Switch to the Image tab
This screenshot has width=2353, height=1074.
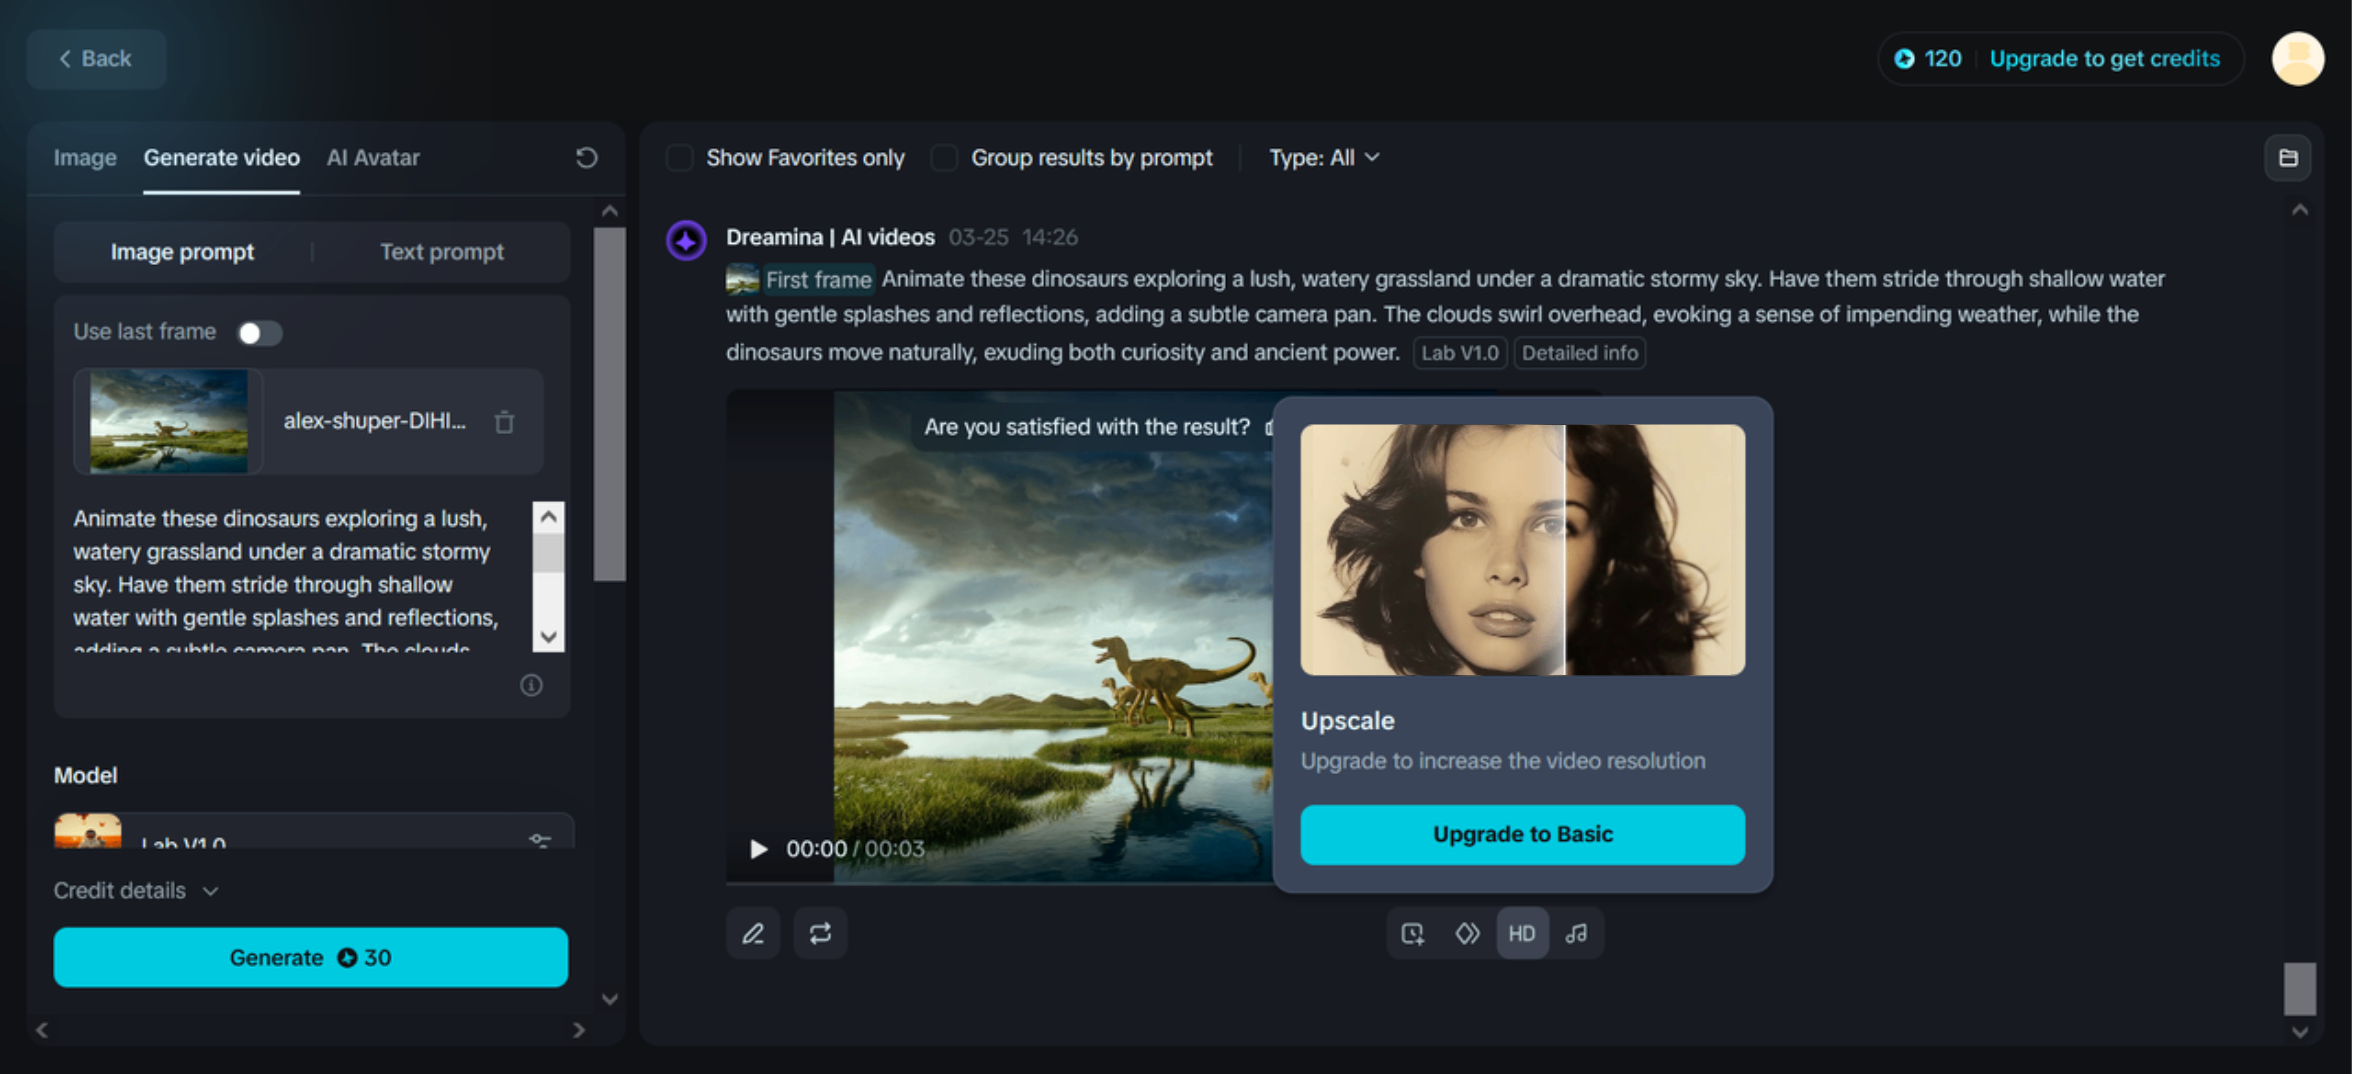tap(85, 158)
